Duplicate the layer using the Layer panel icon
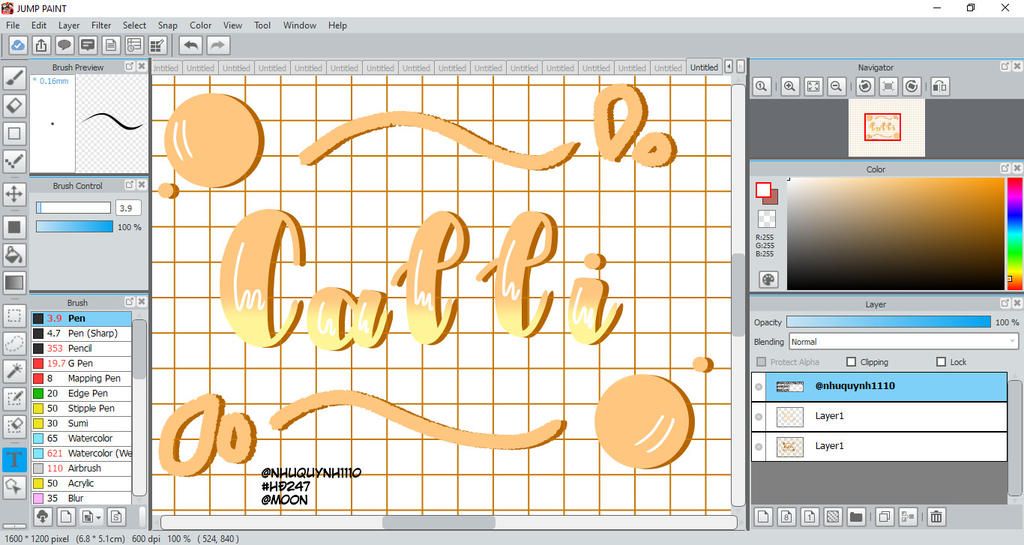This screenshot has width=1024, height=545. [884, 517]
